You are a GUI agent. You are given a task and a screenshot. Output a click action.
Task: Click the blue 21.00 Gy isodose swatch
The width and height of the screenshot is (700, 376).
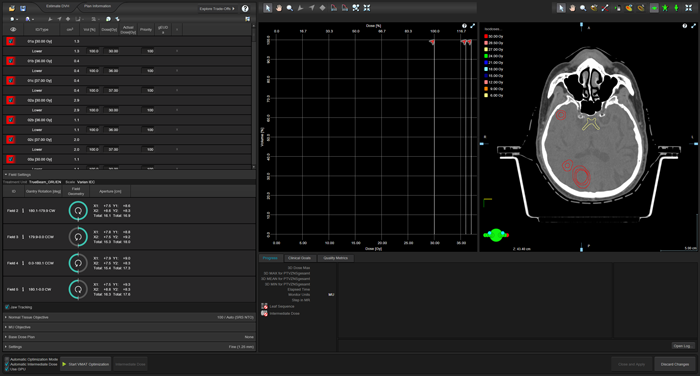(486, 63)
